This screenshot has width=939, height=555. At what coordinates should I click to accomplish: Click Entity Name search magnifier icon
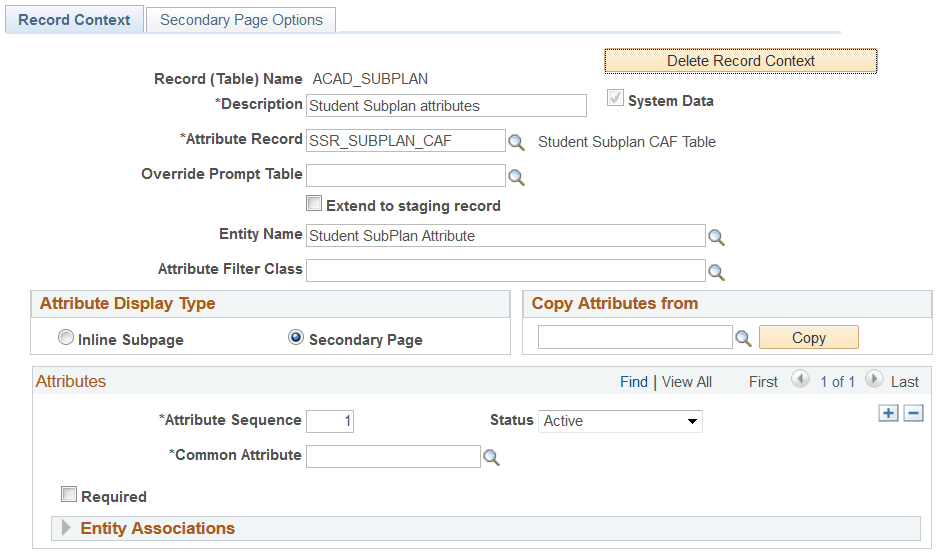tap(716, 237)
